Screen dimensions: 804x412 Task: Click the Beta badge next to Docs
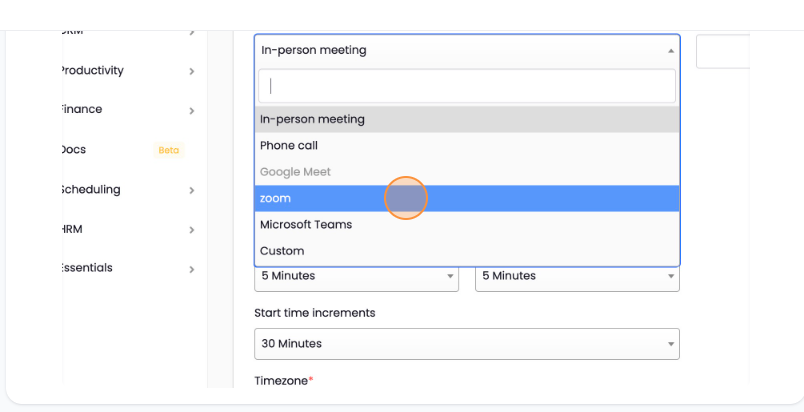(168, 150)
